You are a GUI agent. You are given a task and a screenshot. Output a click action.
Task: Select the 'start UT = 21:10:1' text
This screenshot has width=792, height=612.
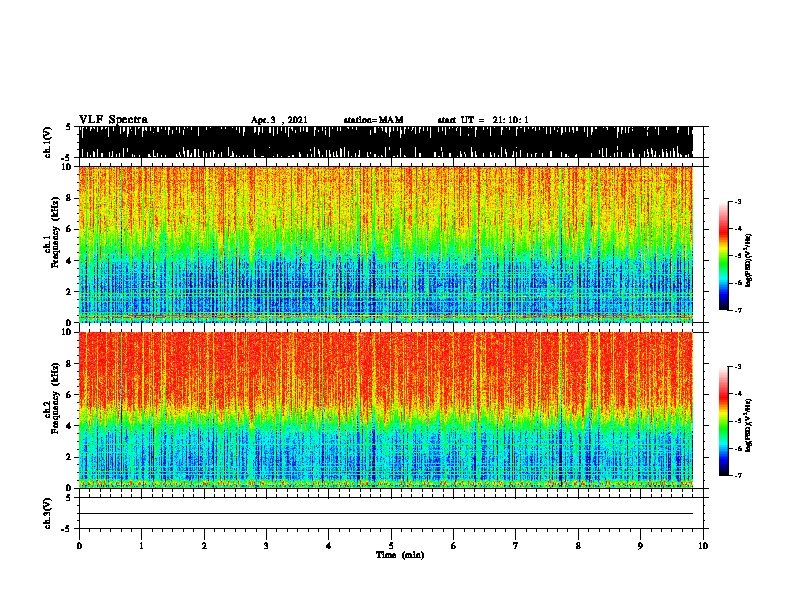pyautogui.click(x=483, y=120)
